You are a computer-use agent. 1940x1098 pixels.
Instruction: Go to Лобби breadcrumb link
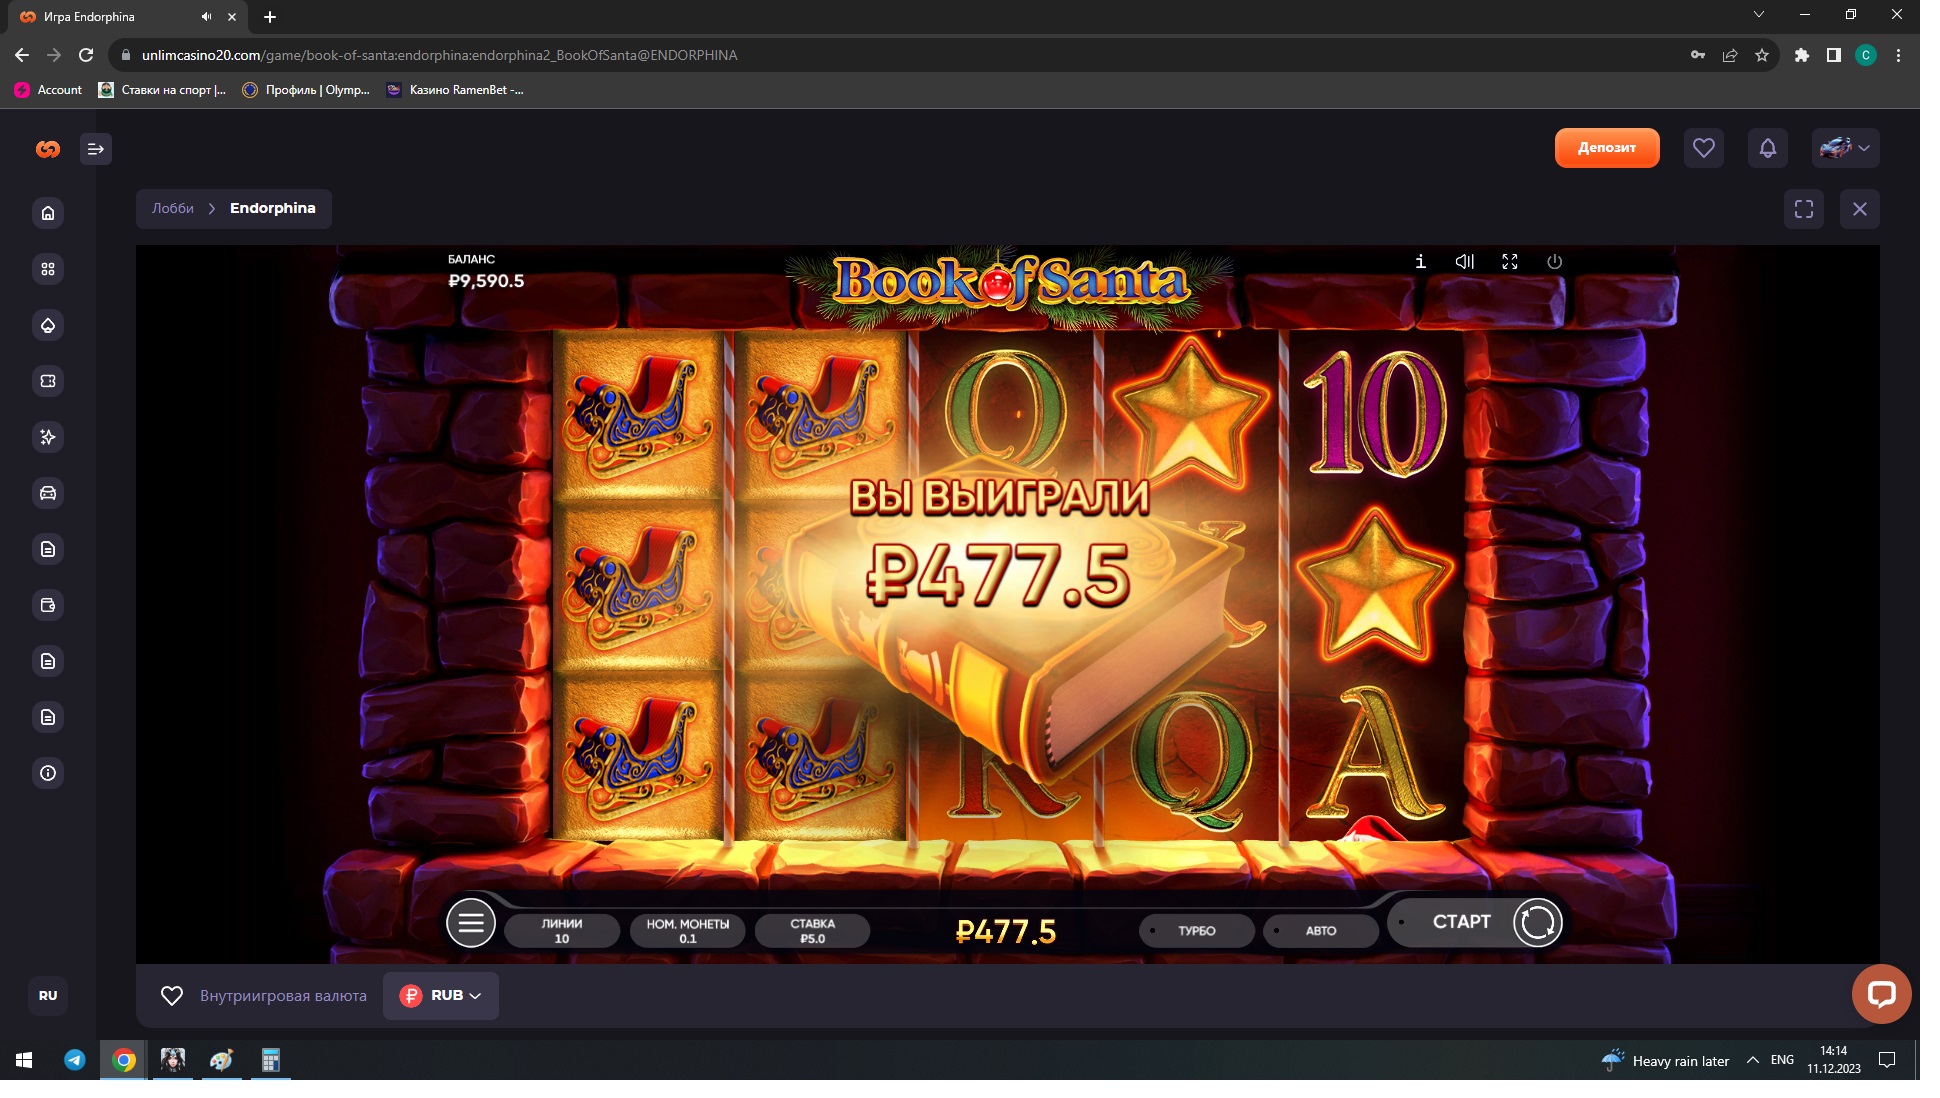(x=173, y=208)
